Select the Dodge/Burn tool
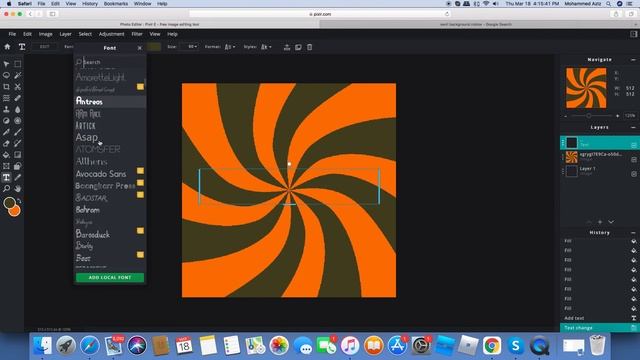The image size is (640, 360). click(6, 121)
